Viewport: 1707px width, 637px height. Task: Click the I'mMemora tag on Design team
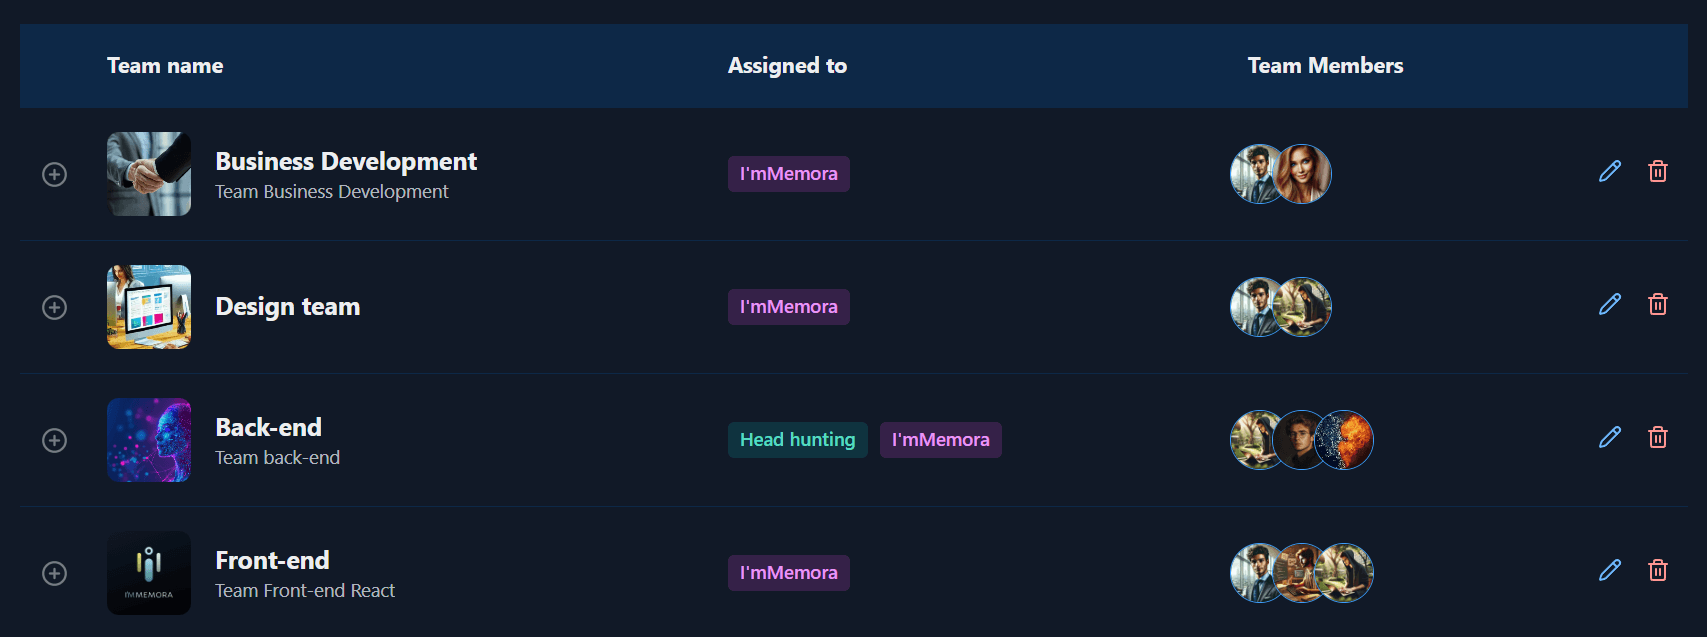click(789, 307)
